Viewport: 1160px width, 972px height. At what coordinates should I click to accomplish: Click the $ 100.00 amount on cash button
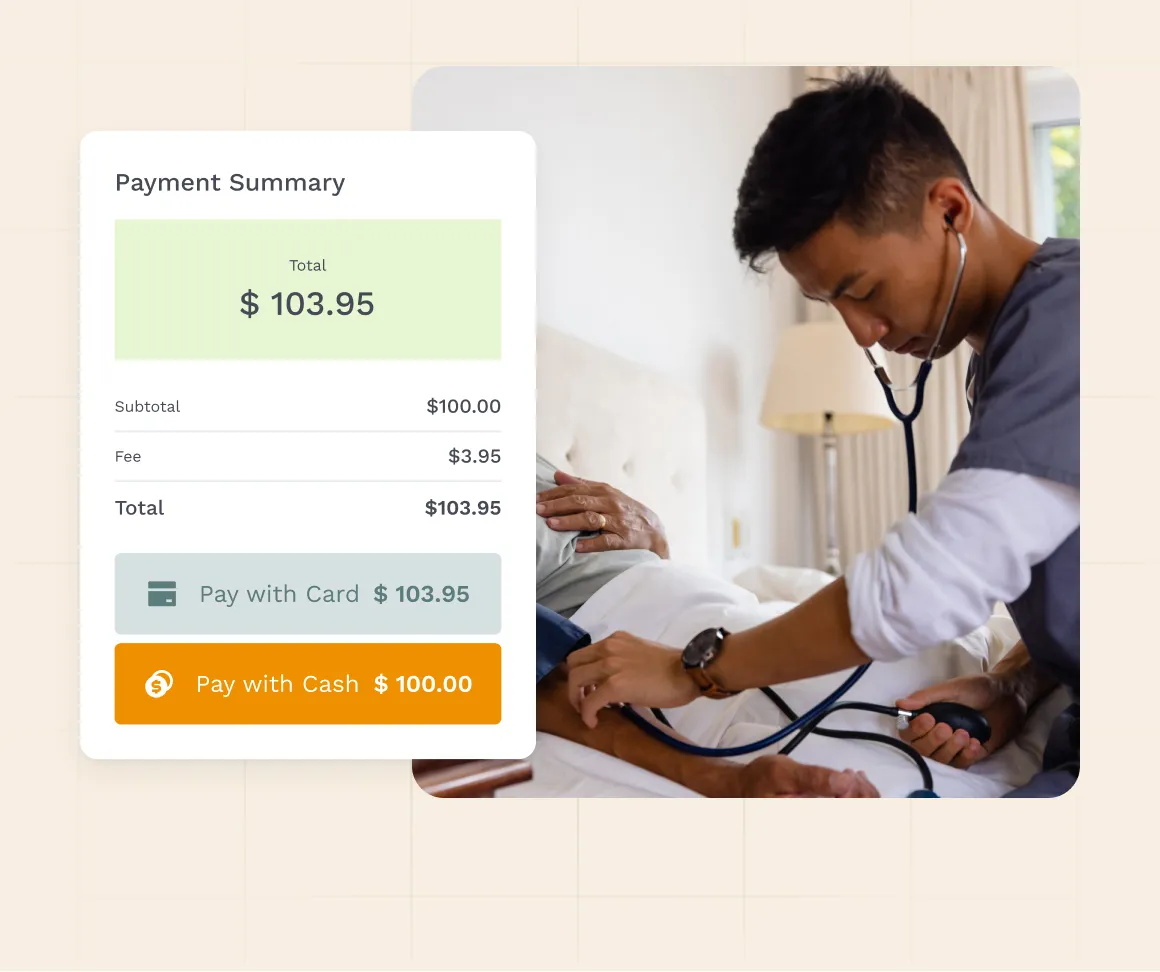(x=422, y=684)
